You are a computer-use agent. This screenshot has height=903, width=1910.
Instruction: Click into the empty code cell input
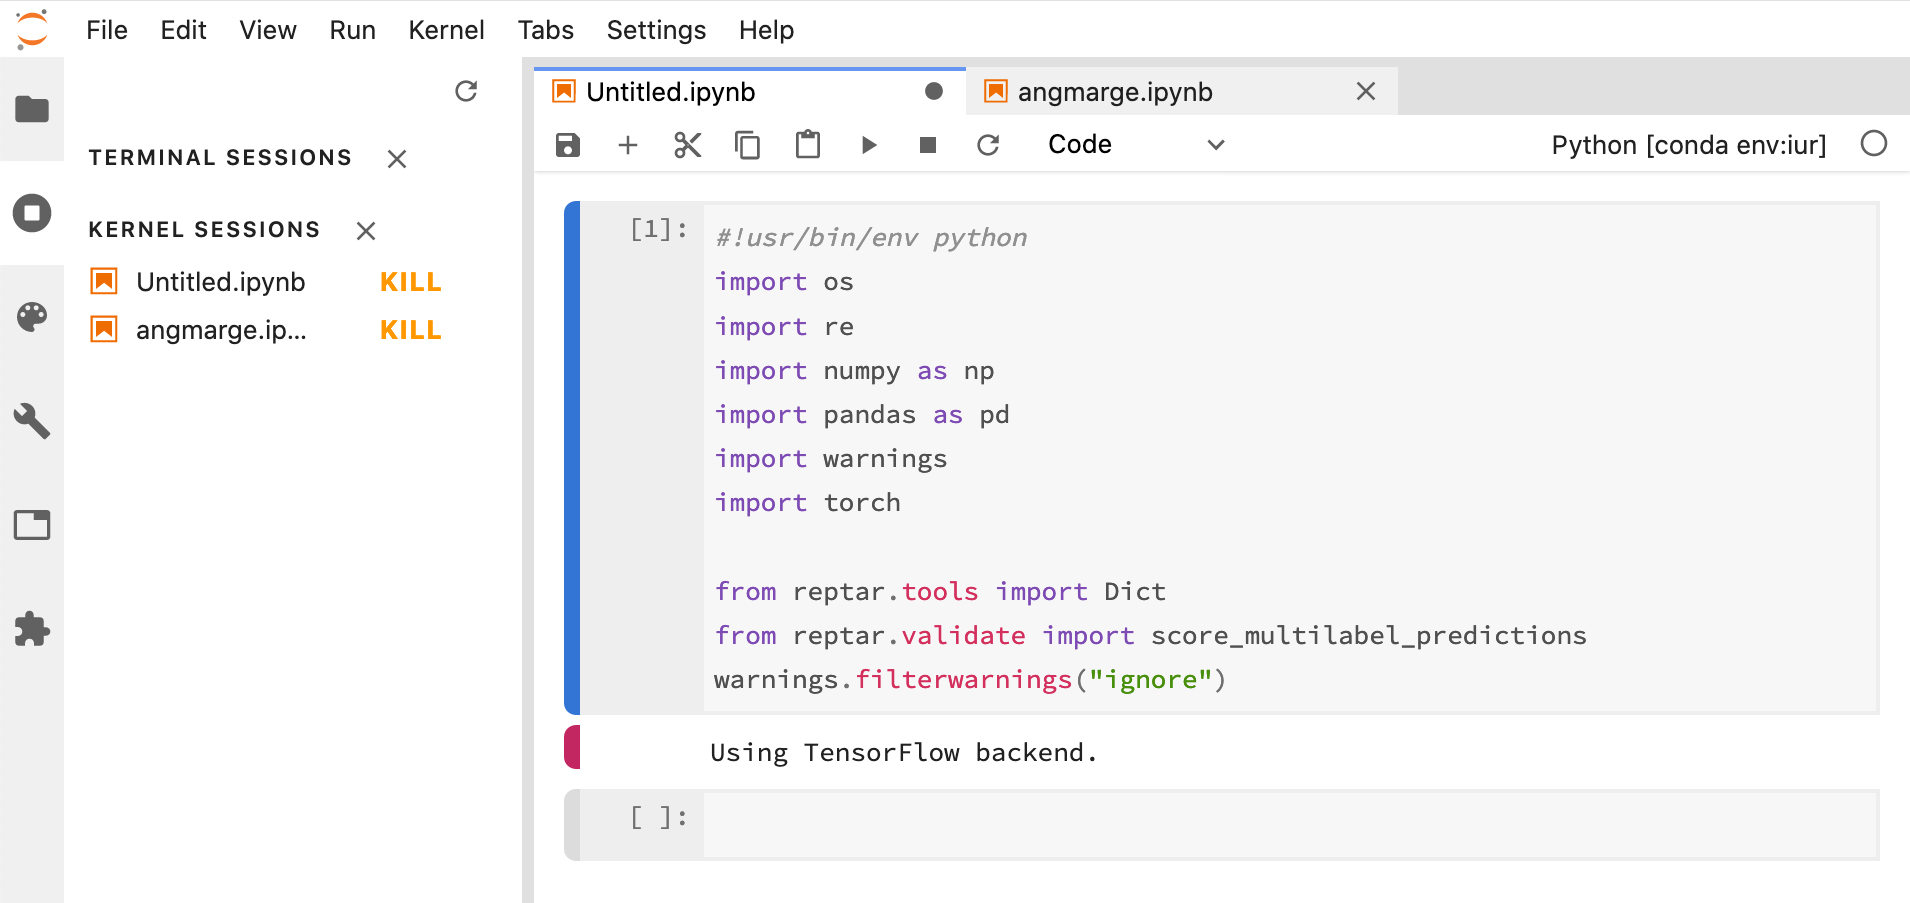tap(1290, 825)
